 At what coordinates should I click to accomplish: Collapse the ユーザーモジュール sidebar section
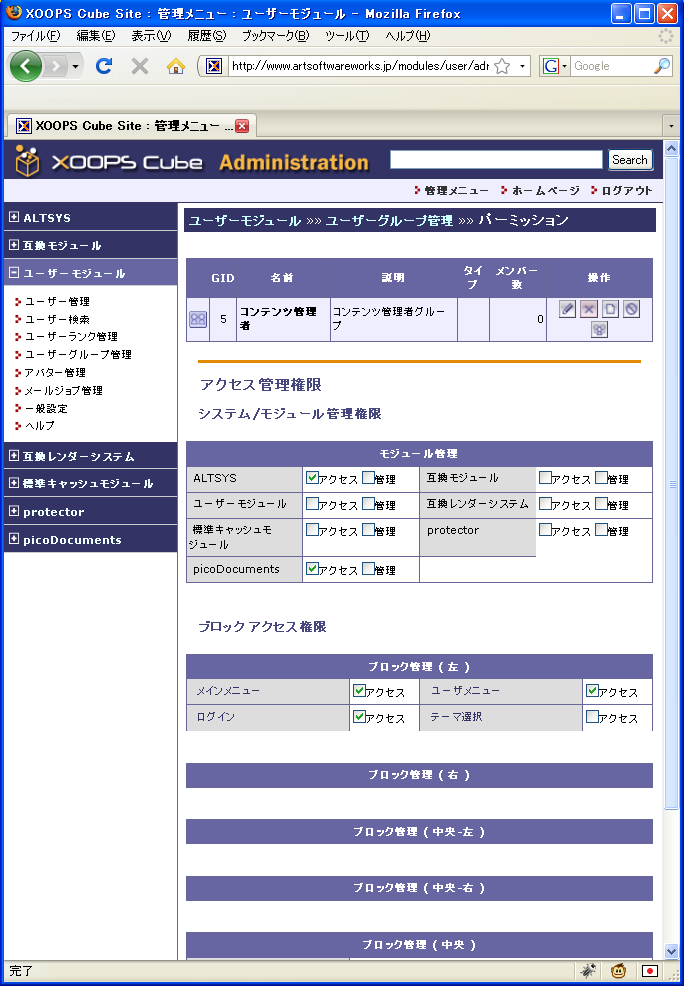14,273
